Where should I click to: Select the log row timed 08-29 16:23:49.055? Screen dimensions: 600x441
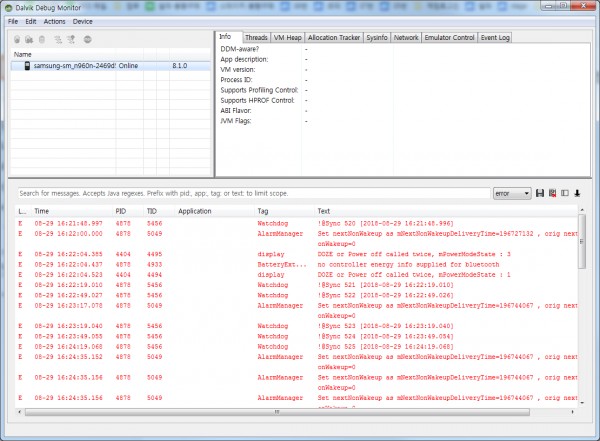coord(297,336)
